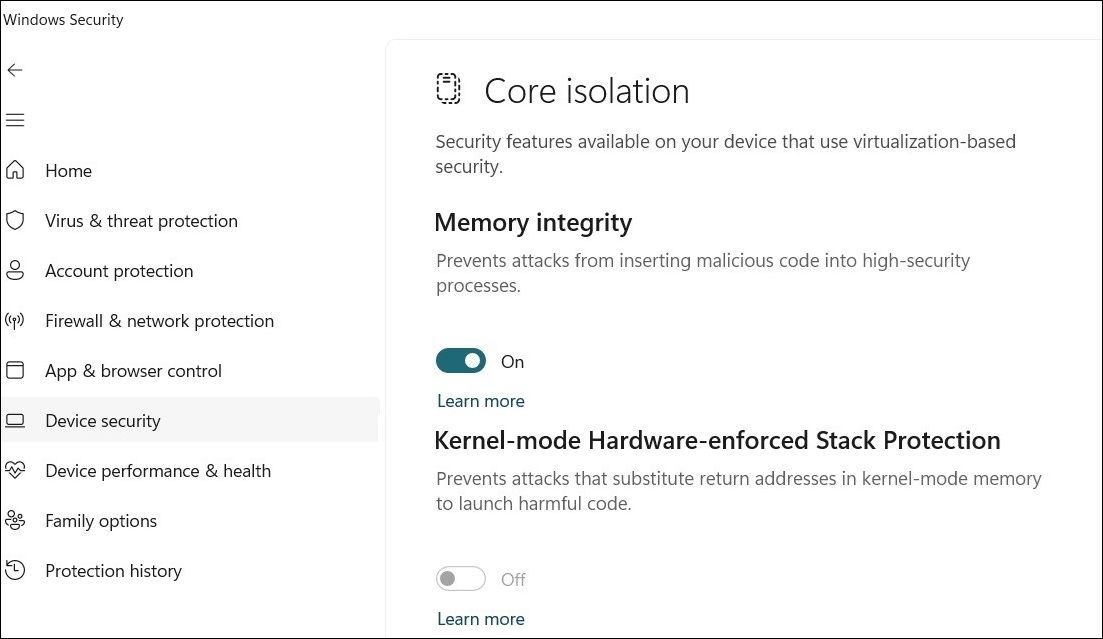Click the Account protection person icon
The image size is (1103, 639).
pyautogui.click(x=15, y=270)
